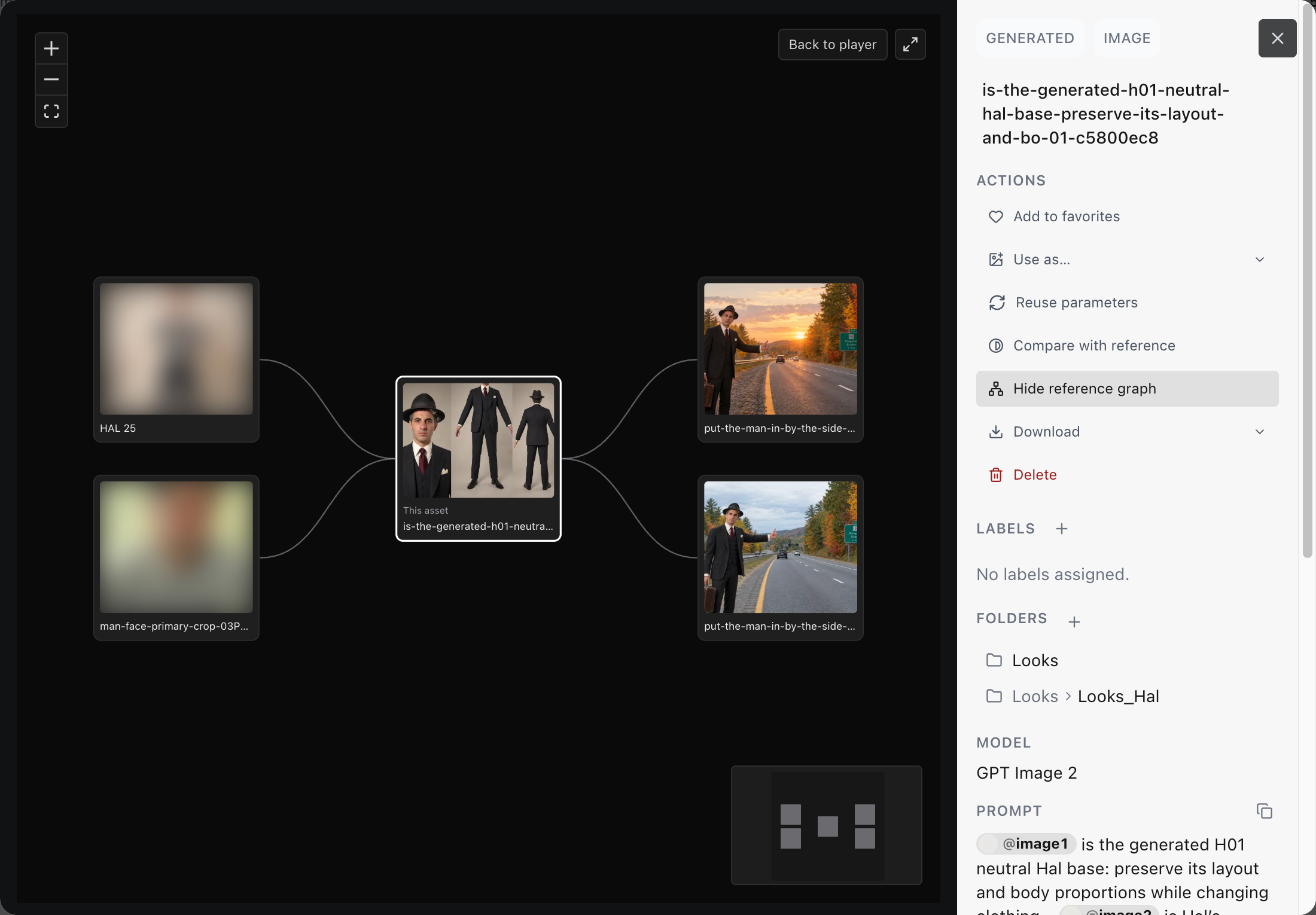Viewport: 1316px width, 915px height.
Task: Select the HAL 25 reference node
Action: 176,359
